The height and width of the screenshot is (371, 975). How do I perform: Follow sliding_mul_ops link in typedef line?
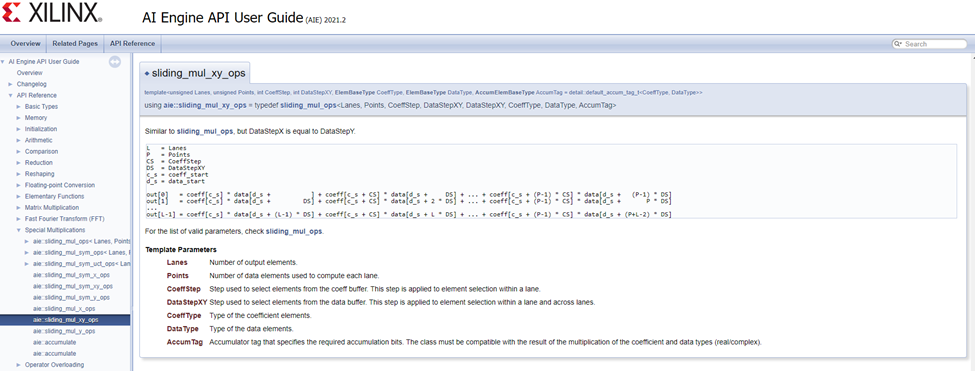pyautogui.click(x=308, y=106)
